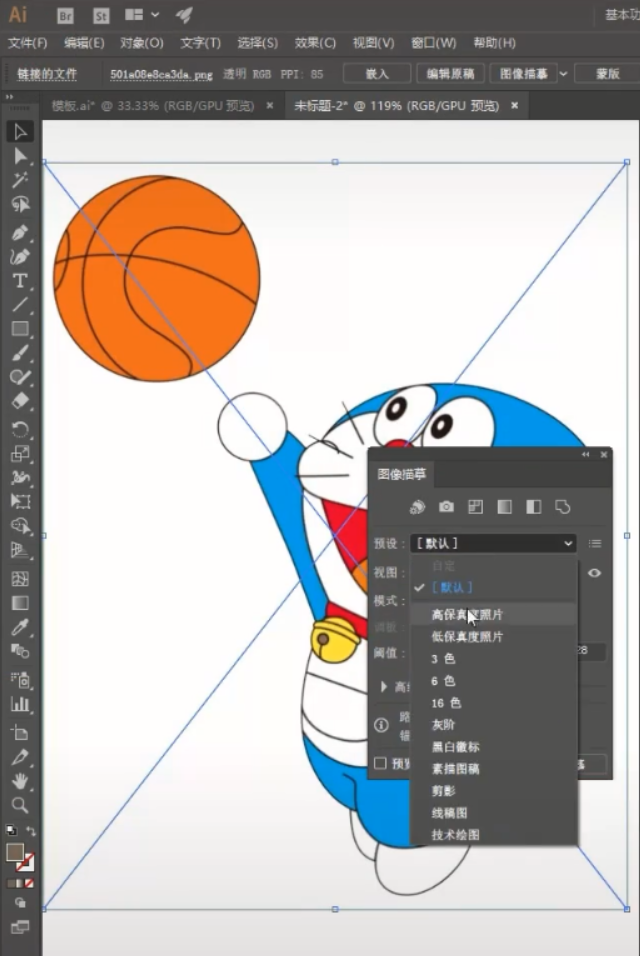
Task: Switch to the 模板.ai document tab
Action: (x=154, y=105)
